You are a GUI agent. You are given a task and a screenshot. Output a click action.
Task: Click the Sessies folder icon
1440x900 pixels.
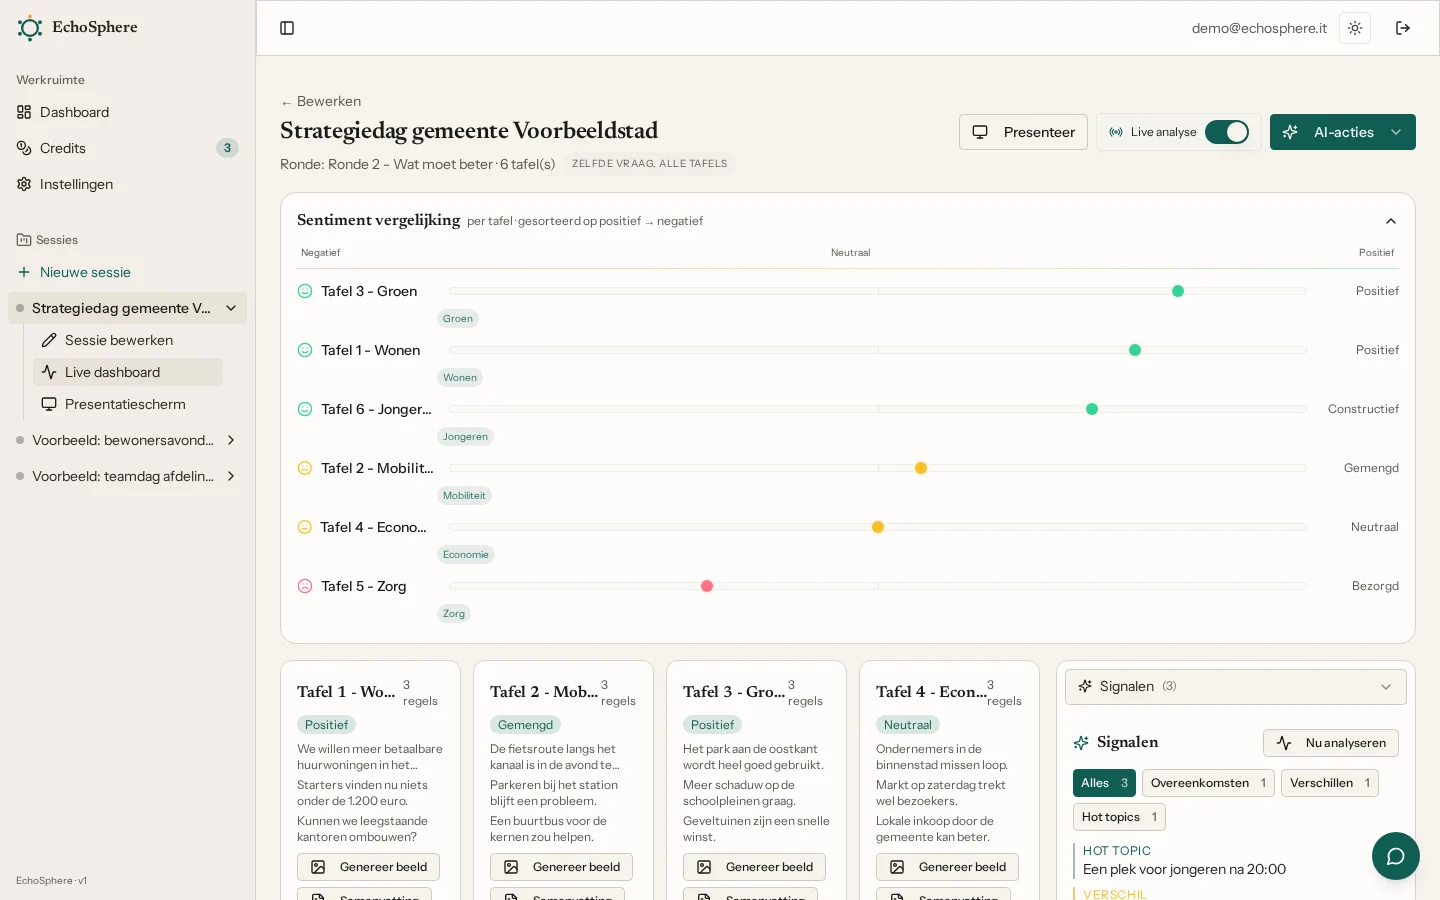pos(23,240)
